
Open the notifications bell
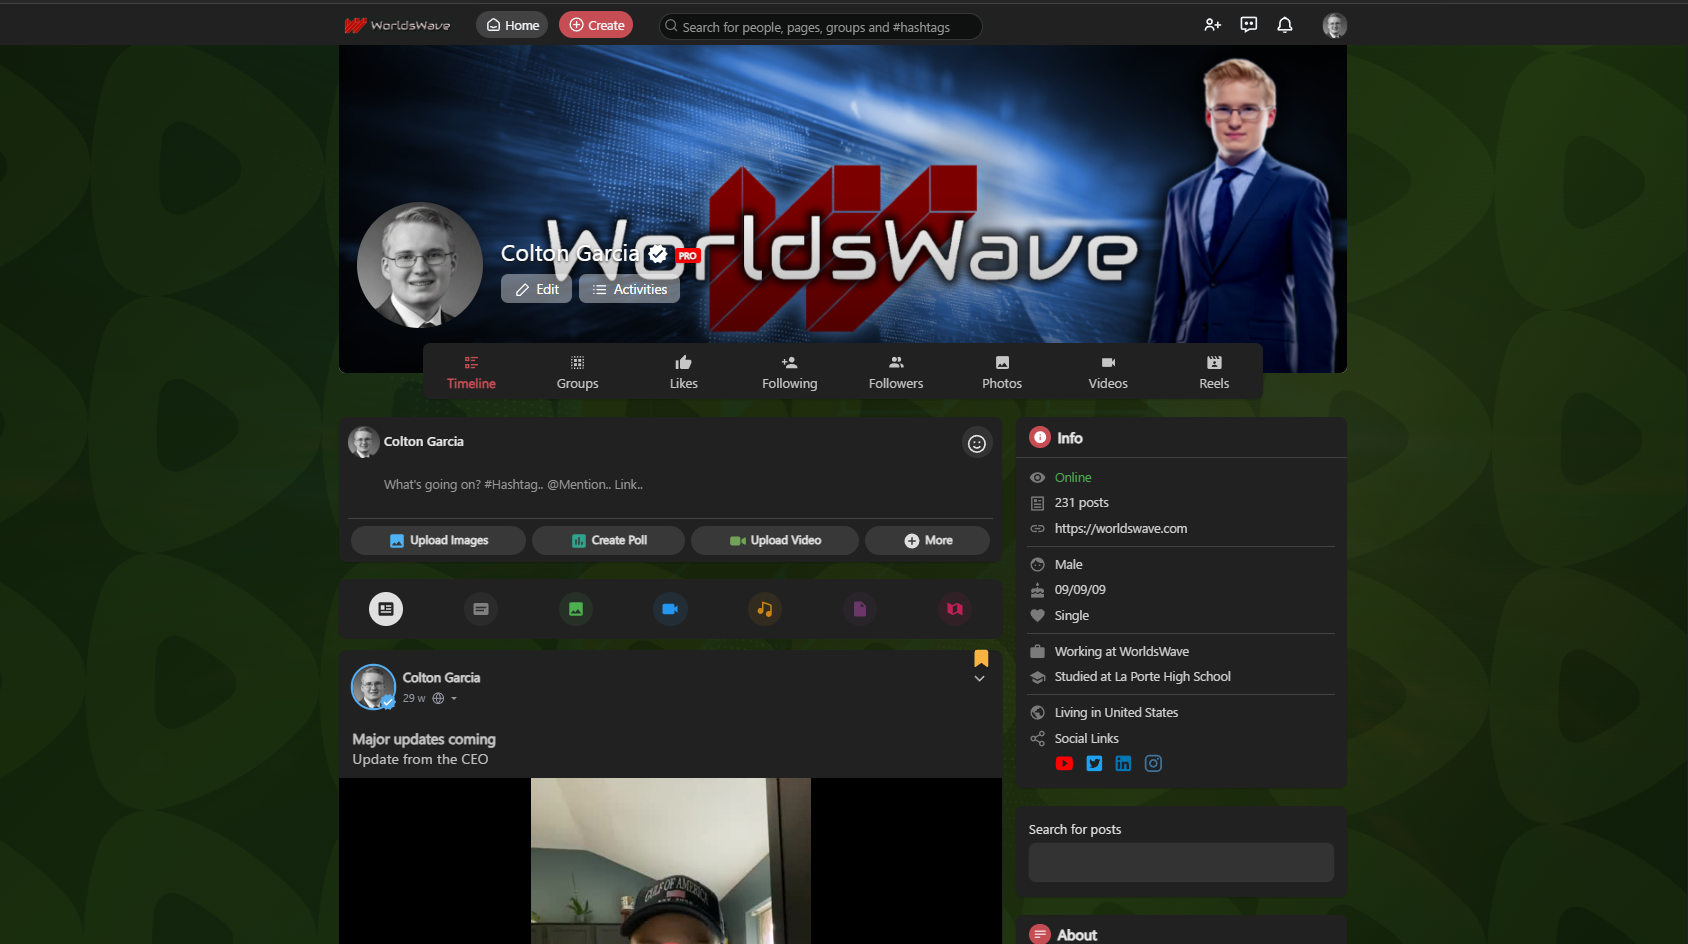click(1284, 25)
